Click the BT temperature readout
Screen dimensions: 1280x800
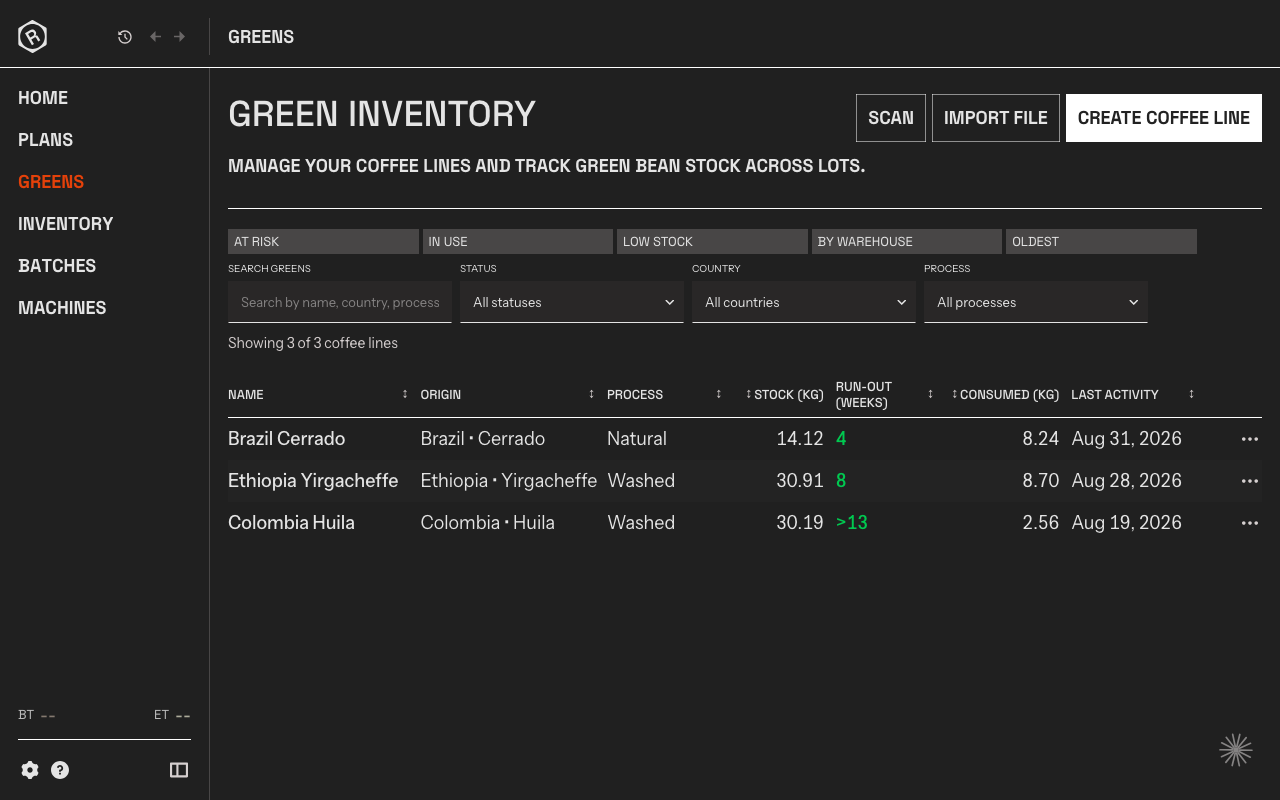[x=37, y=715]
